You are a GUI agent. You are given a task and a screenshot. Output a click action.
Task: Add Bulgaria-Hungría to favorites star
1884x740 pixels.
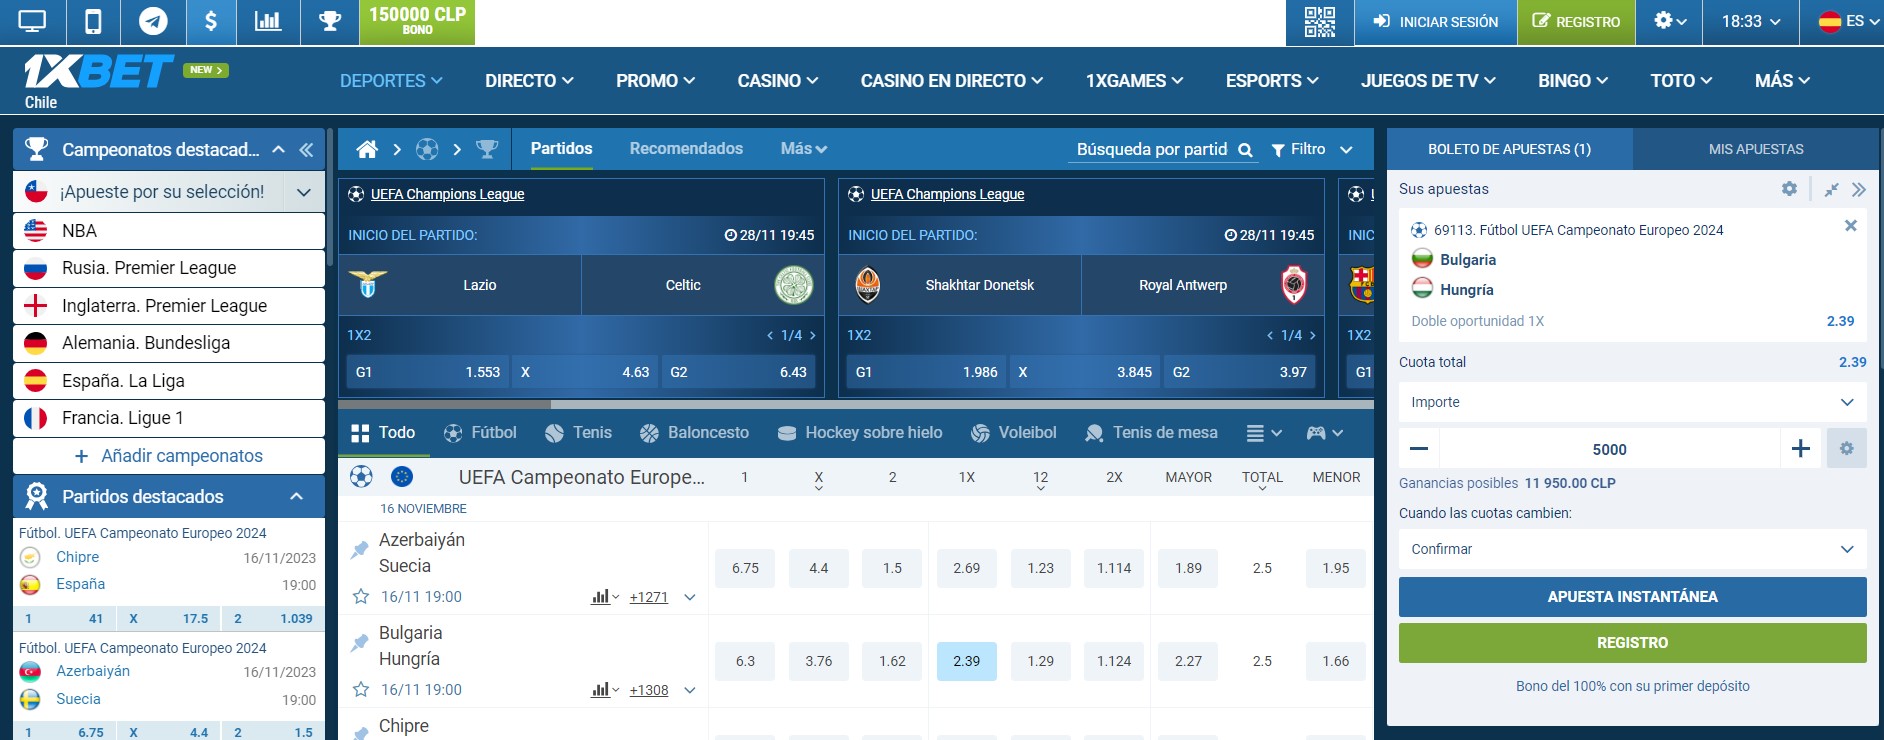[361, 690]
